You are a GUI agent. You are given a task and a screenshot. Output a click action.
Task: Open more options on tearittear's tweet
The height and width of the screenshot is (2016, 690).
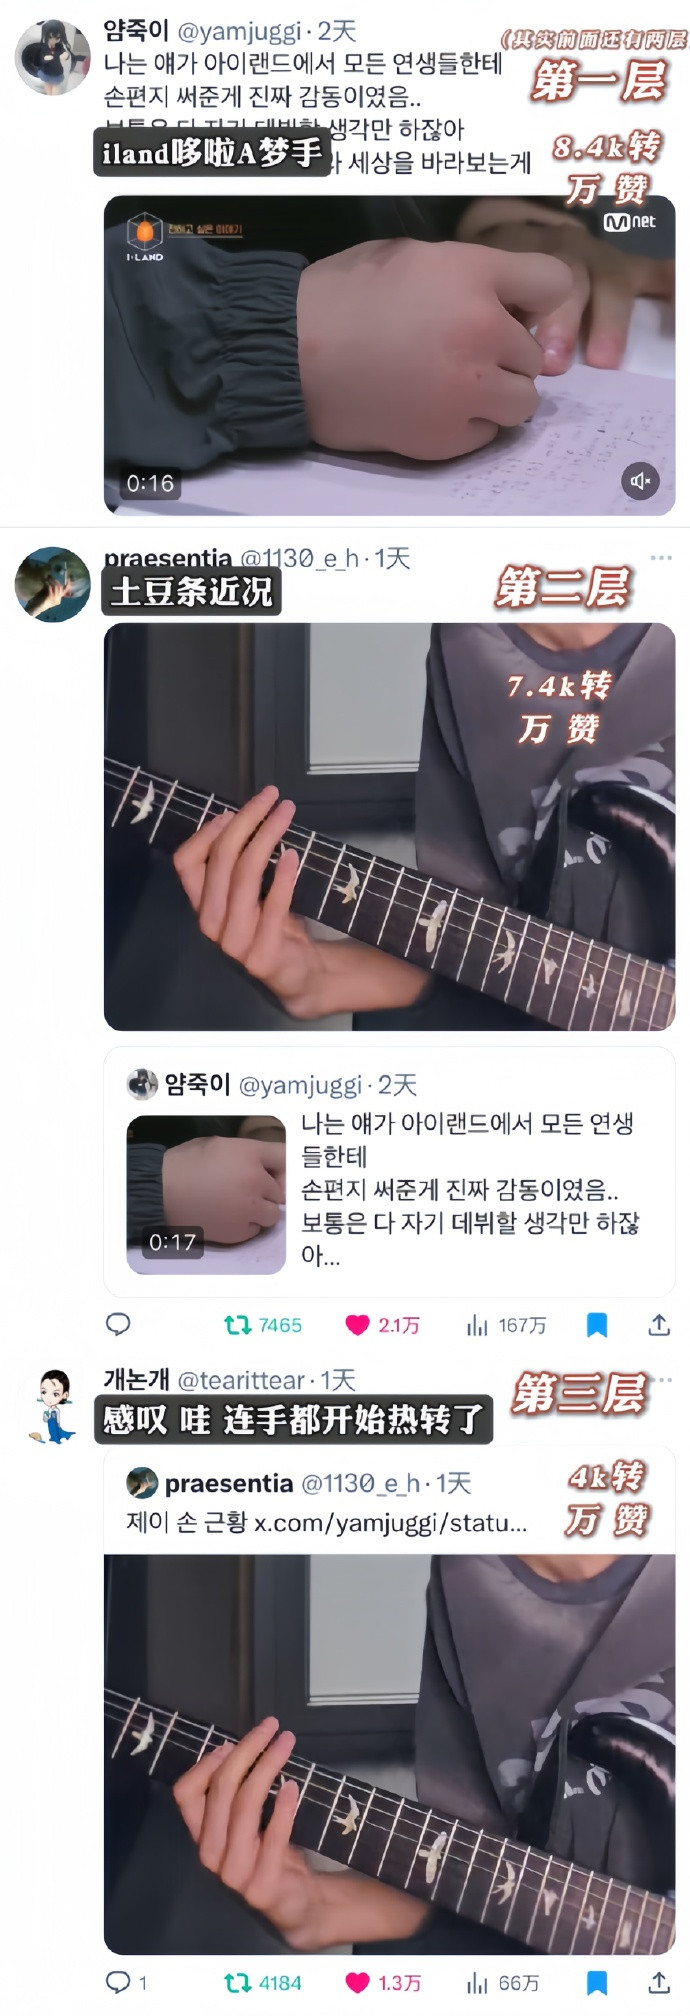tap(665, 1379)
